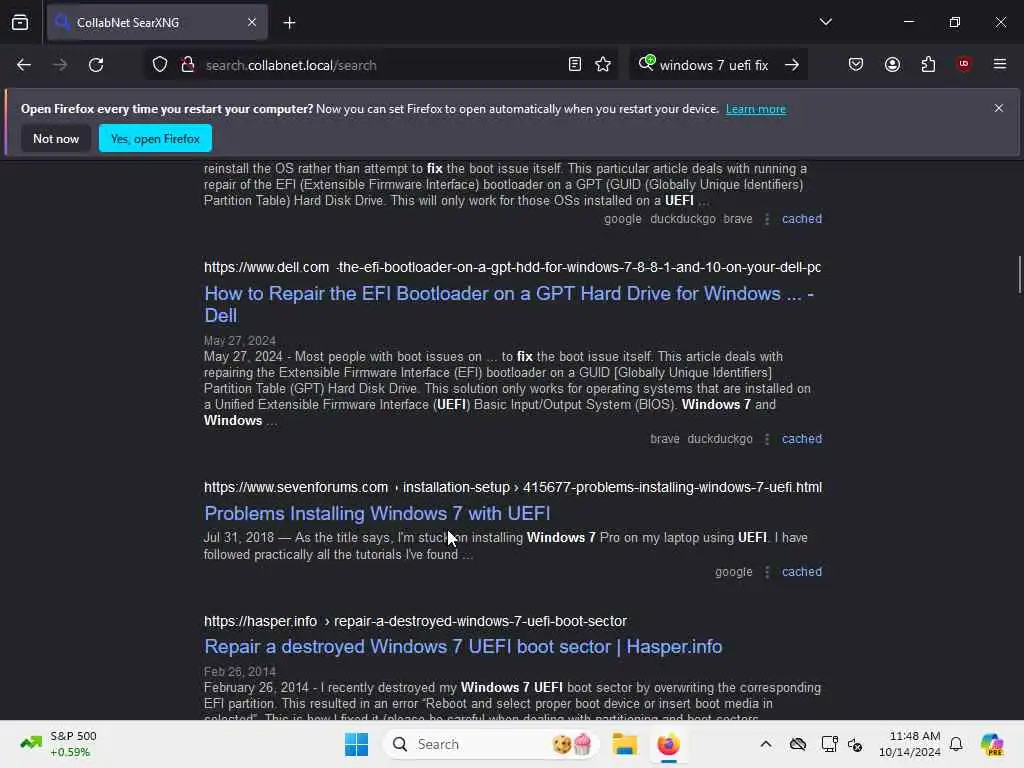Open Repair a destroyed Windows 7 UEFI result

point(463,647)
